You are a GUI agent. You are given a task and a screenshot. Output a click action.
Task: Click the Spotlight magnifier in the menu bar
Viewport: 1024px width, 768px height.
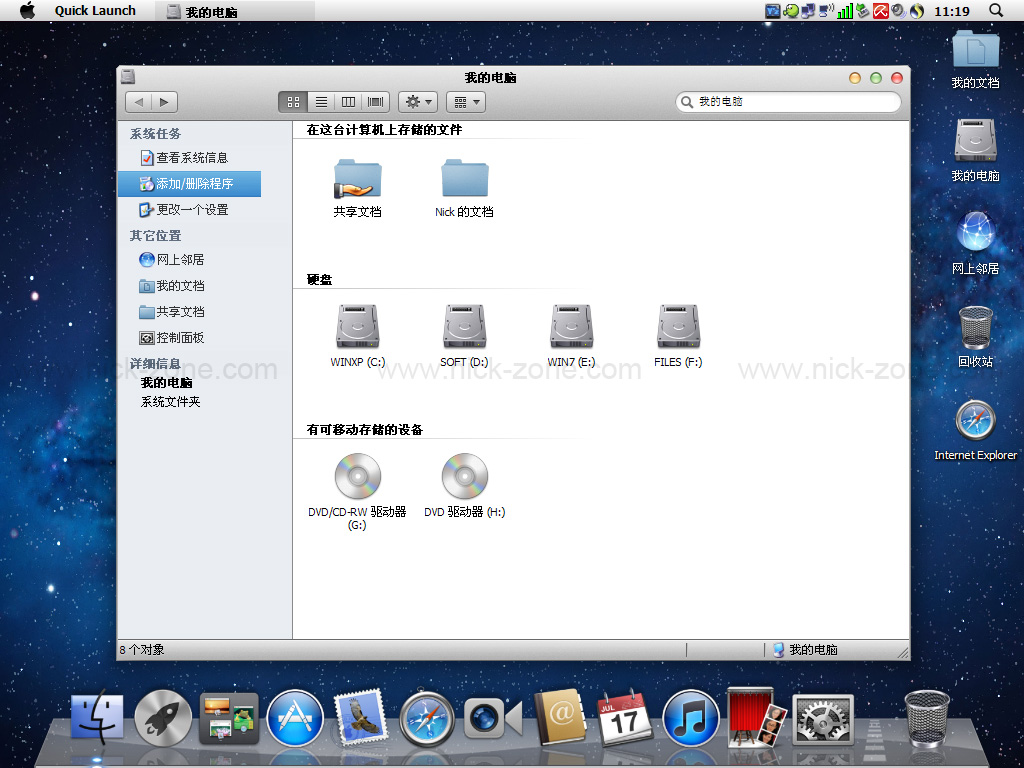pos(996,10)
